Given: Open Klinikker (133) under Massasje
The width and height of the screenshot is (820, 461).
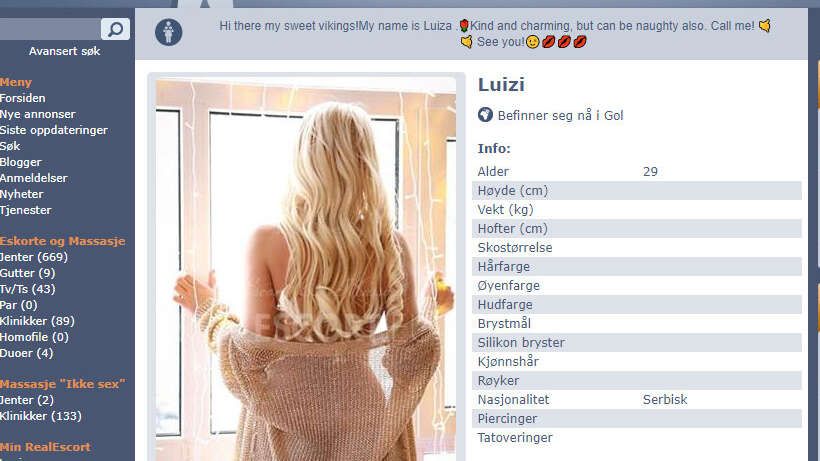Looking at the screenshot, I should [41, 416].
